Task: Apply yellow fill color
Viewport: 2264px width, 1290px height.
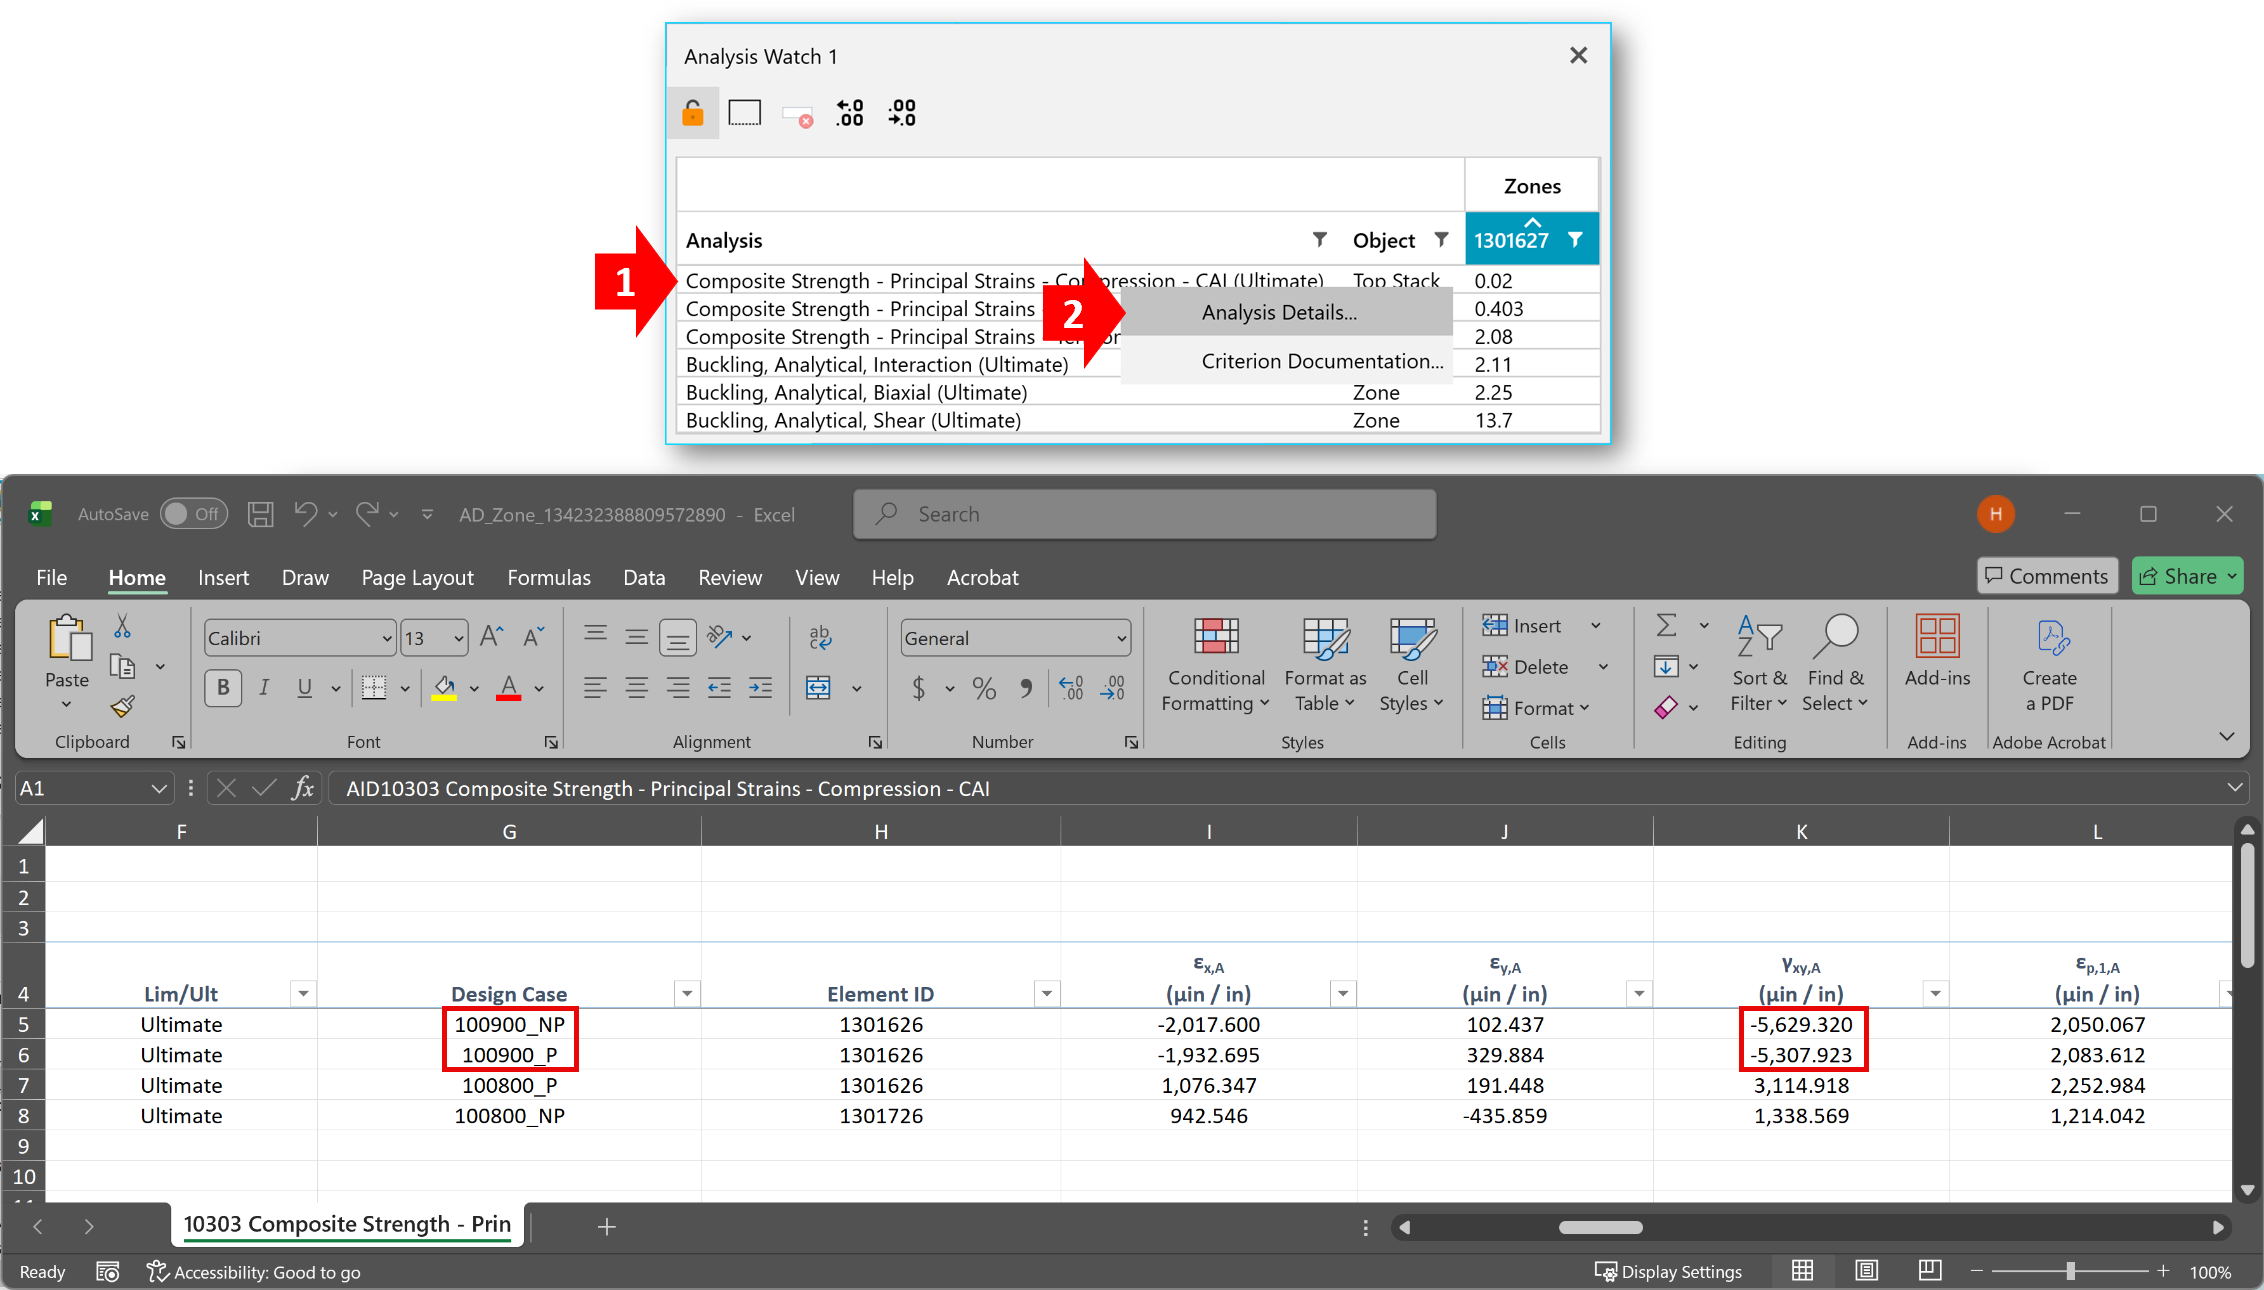Action: click(444, 688)
